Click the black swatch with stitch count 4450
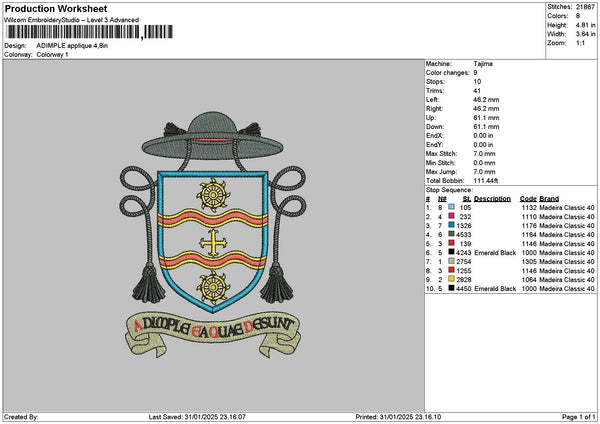The image size is (600, 424). (x=452, y=288)
